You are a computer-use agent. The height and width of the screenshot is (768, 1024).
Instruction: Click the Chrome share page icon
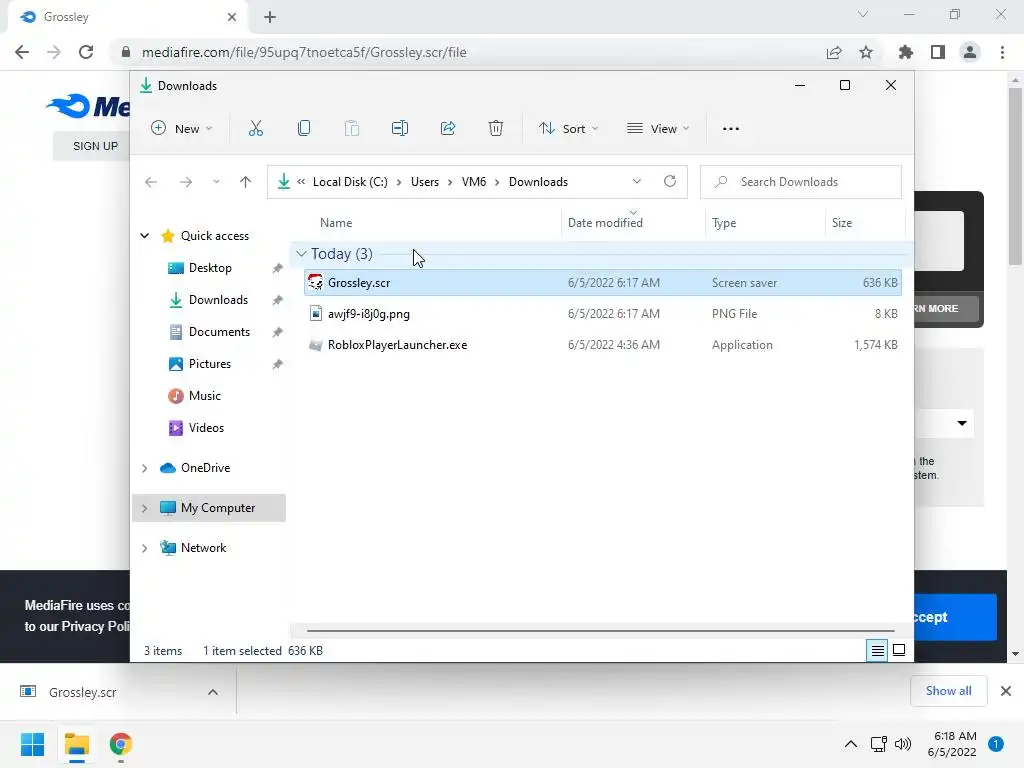point(834,52)
